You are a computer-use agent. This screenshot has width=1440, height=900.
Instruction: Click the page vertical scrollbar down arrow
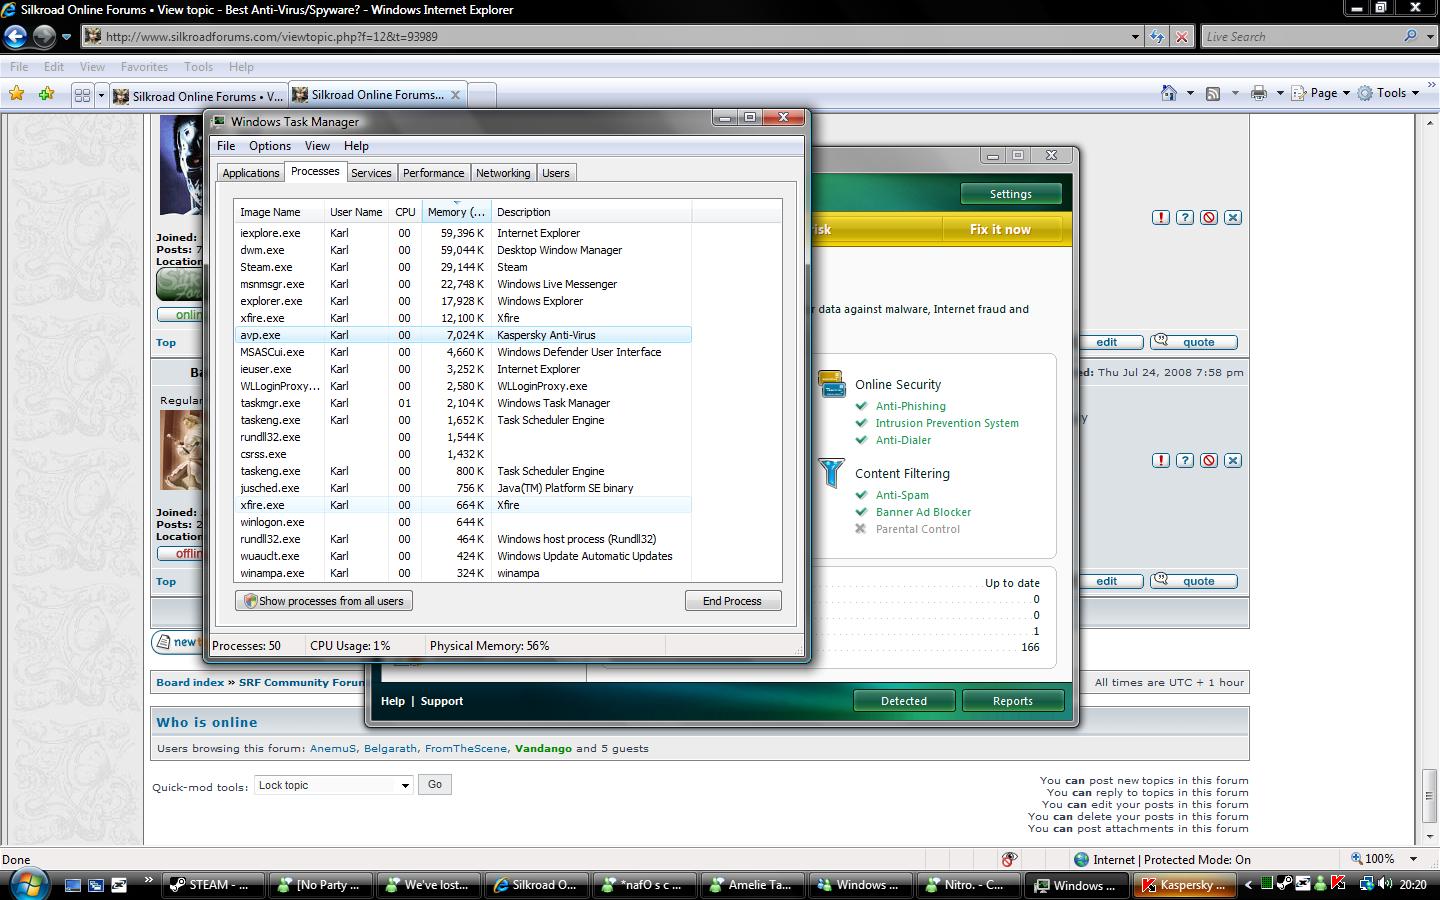1430,835
